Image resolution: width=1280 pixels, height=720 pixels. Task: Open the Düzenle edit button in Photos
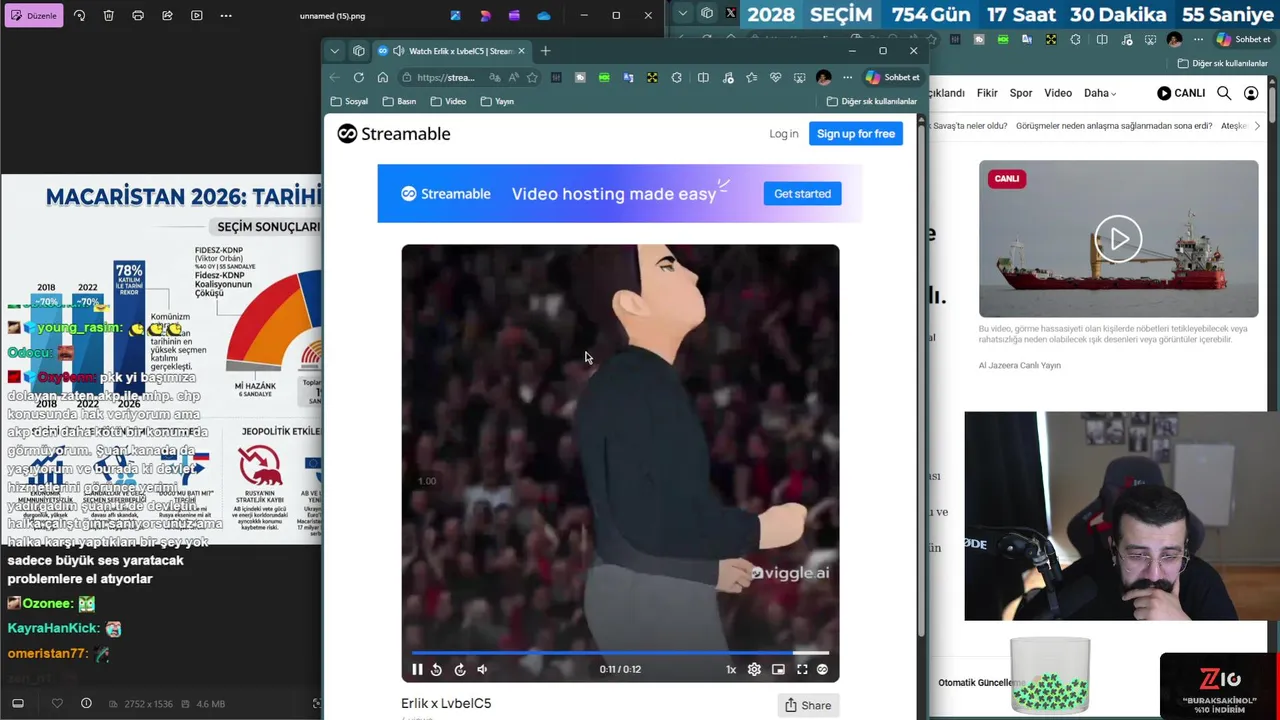(34, 16)
